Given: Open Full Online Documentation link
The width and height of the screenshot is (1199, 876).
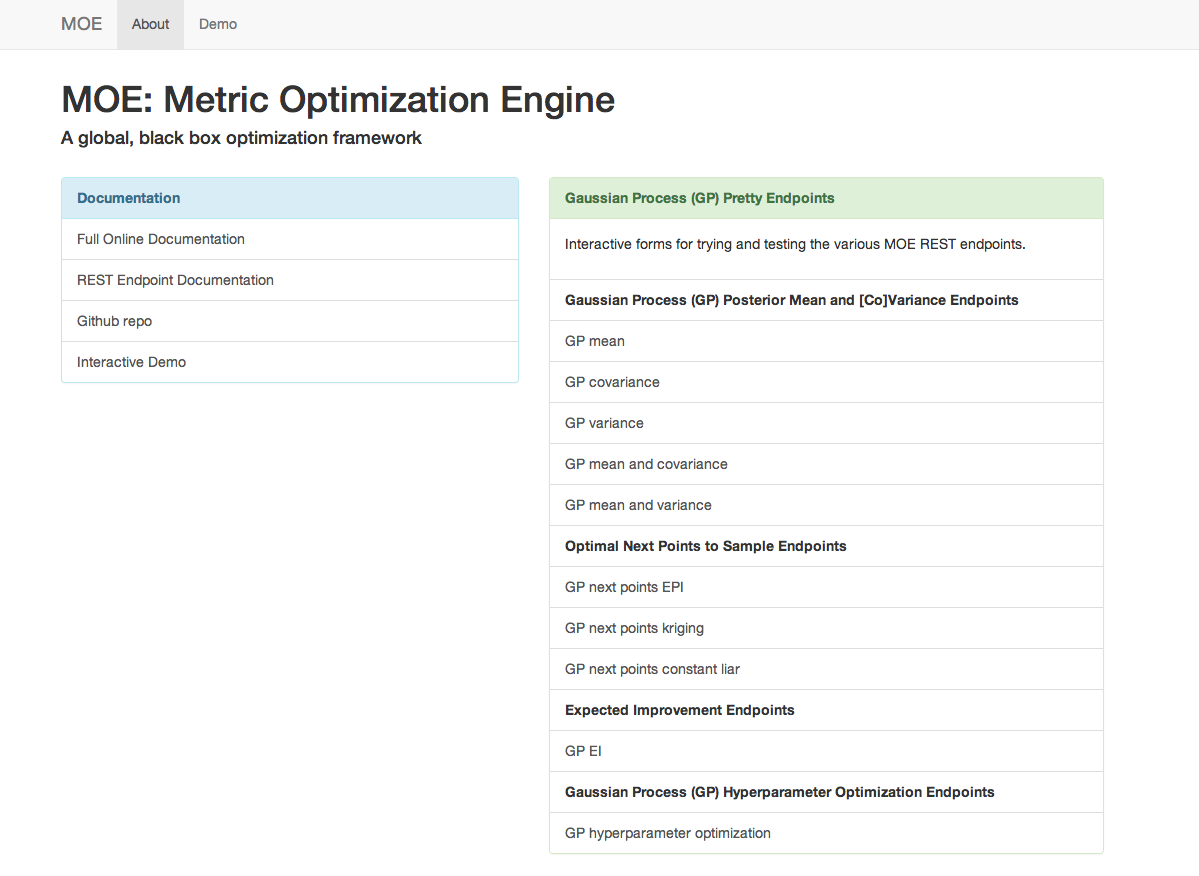Looking at the screenshot, I should (290, 239).
